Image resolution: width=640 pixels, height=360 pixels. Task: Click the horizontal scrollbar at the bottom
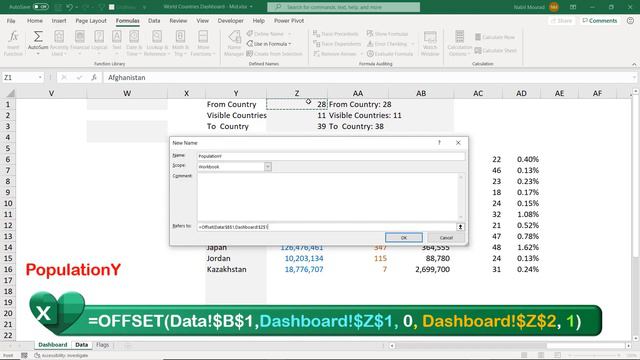pos(511,346)
